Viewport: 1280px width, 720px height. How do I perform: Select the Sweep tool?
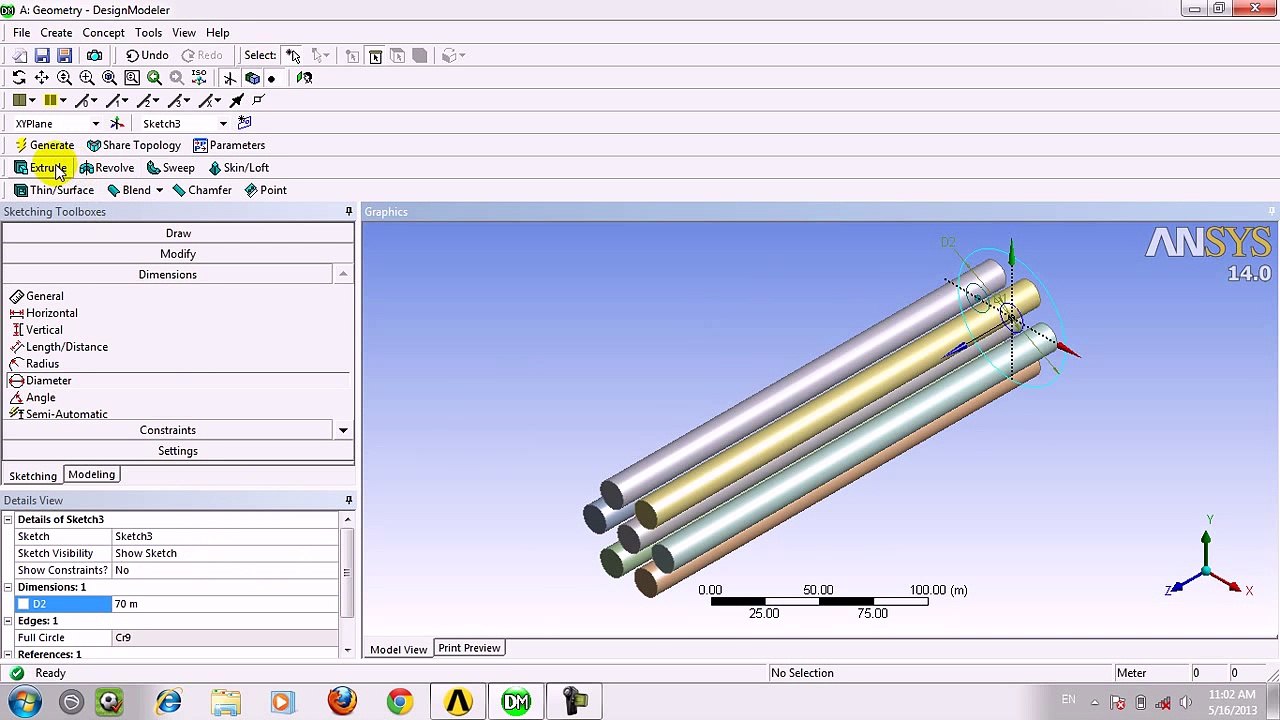170,168
